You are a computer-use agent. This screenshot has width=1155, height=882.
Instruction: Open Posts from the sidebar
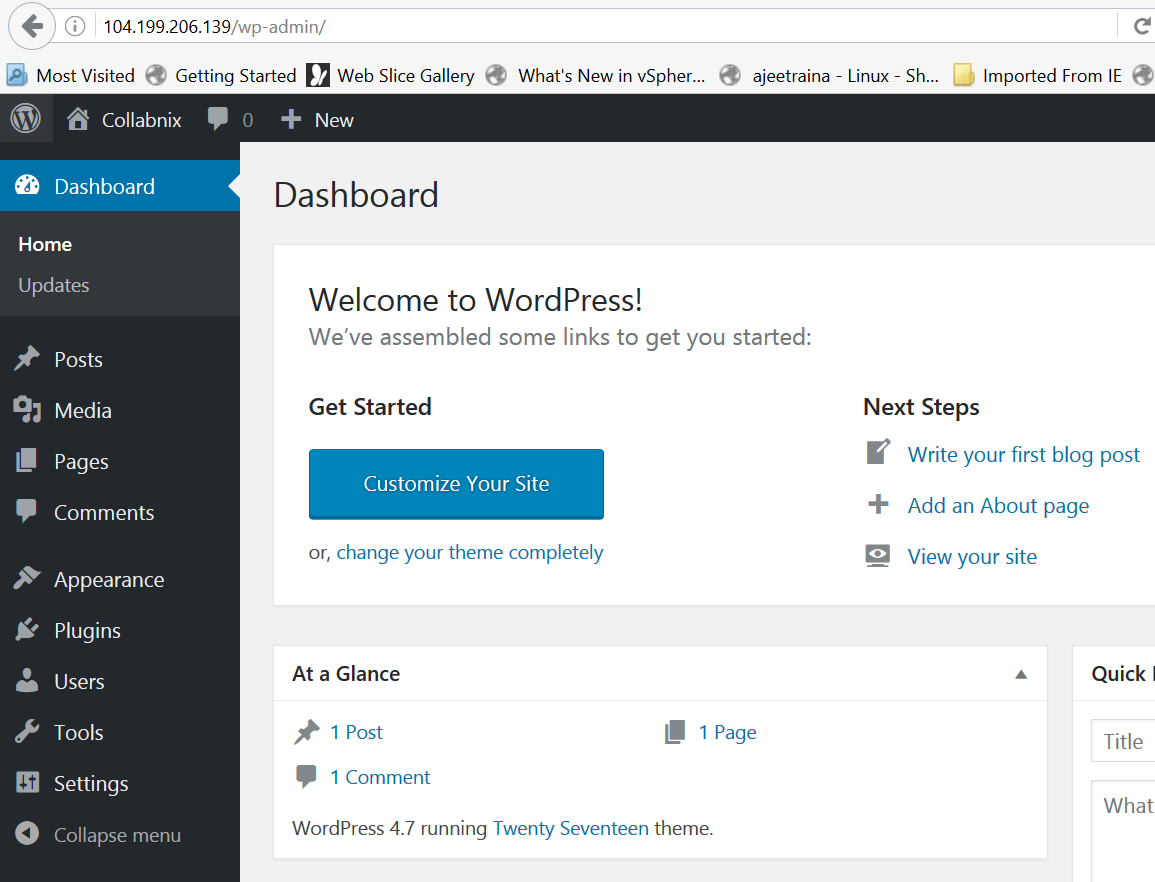click(x=78, y=360)
